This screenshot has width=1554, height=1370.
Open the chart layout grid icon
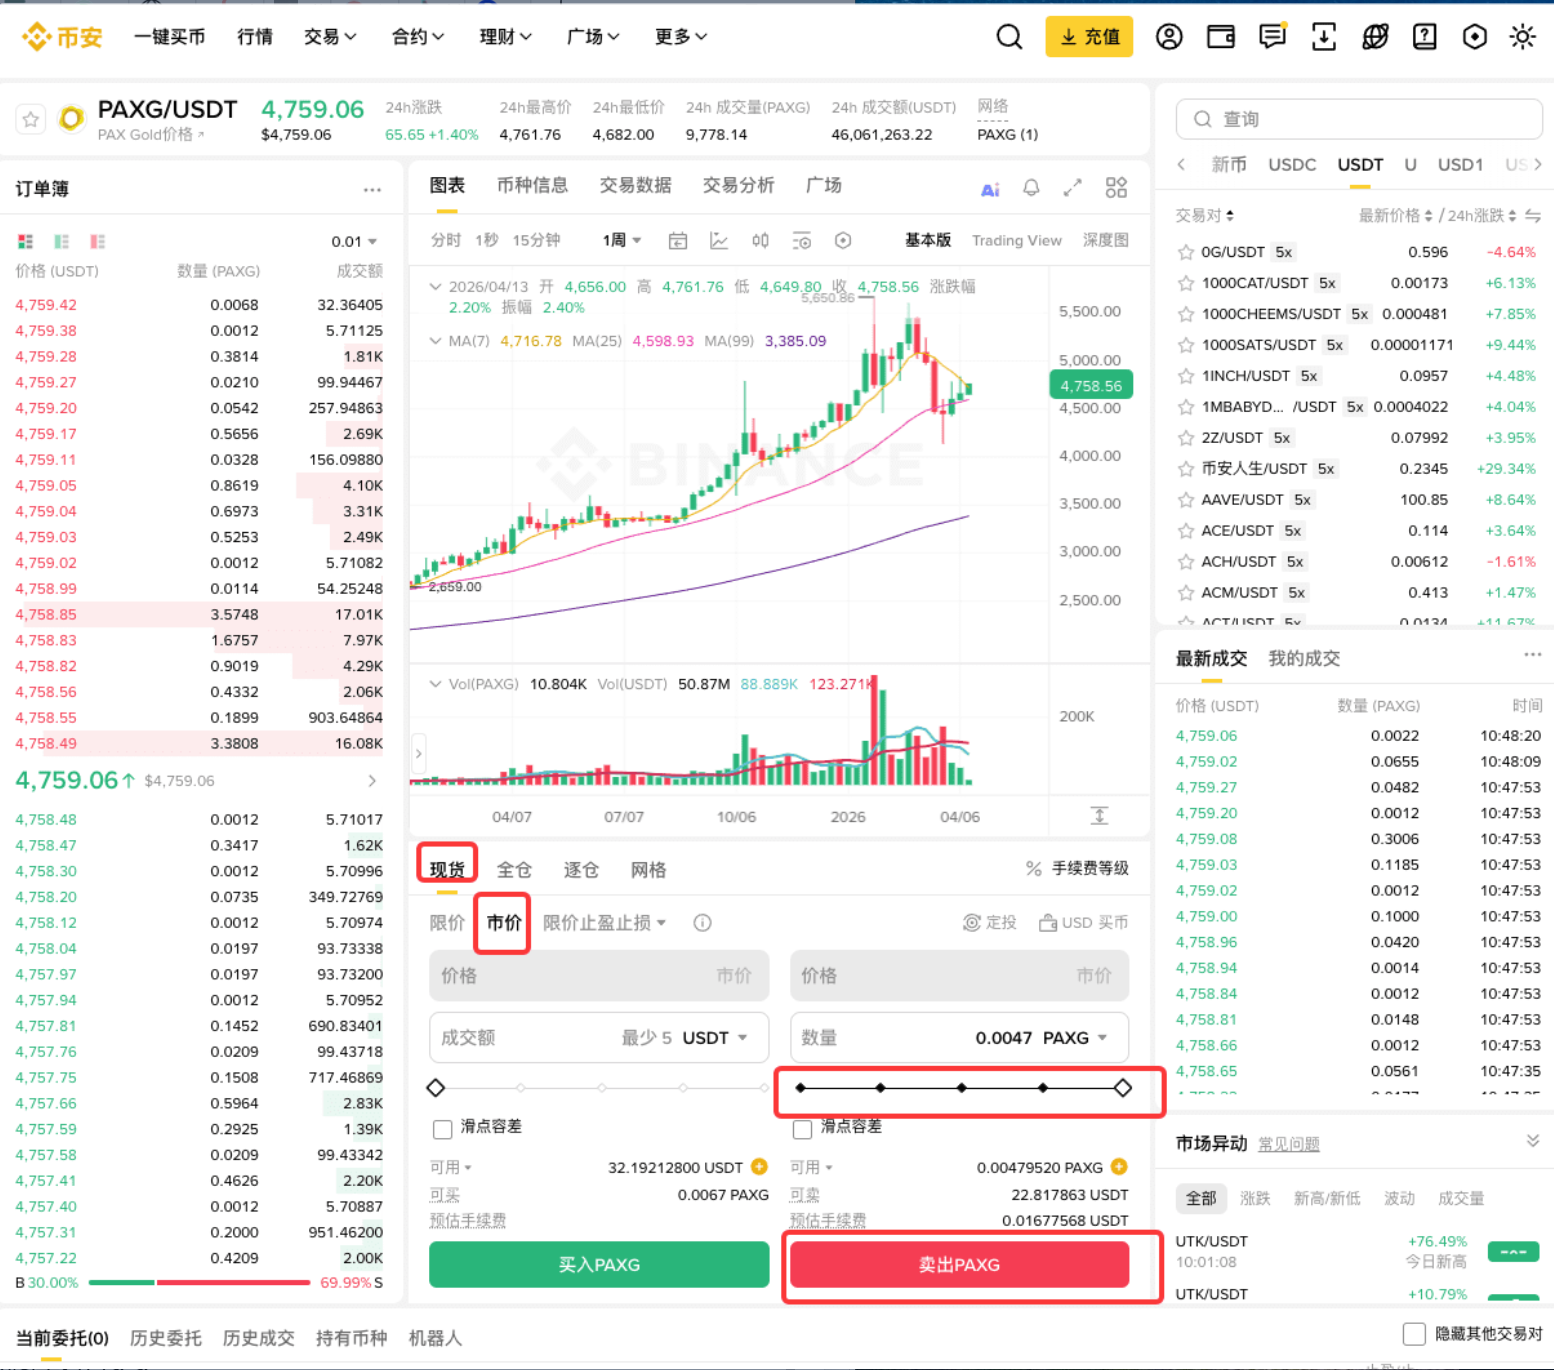pos(1116,187)
